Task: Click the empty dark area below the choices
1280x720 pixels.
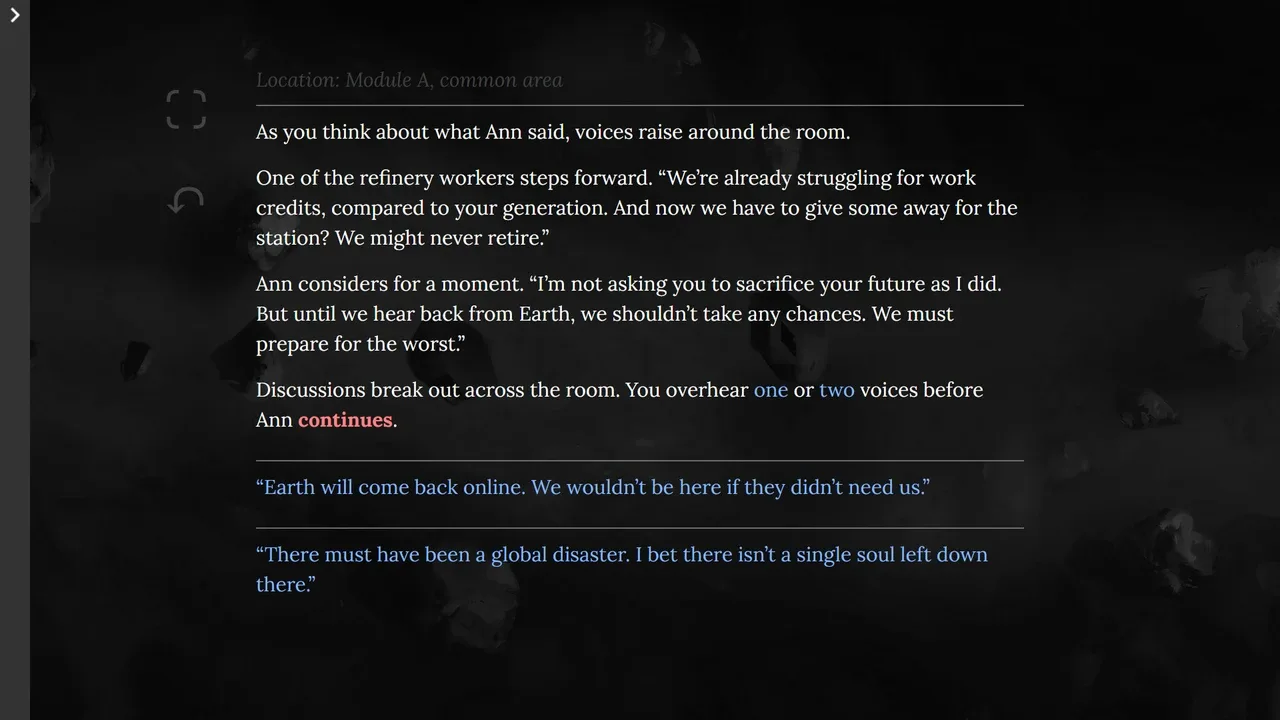Action: click(x=640, y=660)
